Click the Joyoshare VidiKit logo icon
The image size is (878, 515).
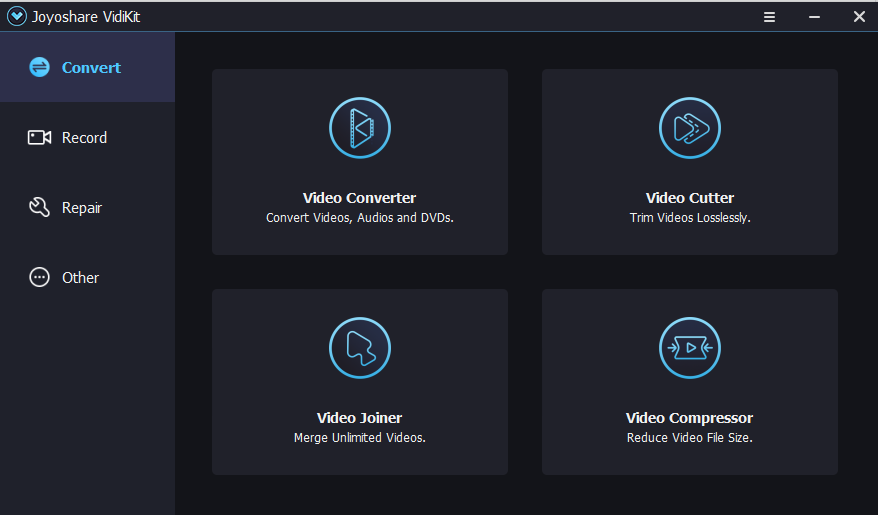(x=17, y=16)
